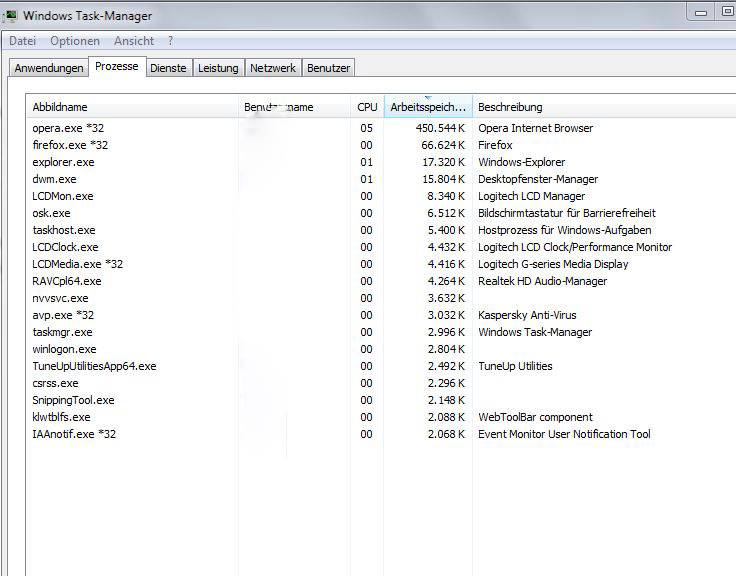Select the taskmgr.exe process
This screenshot has width=736, height=576.
pyautogui.click(x=62, y=332)
